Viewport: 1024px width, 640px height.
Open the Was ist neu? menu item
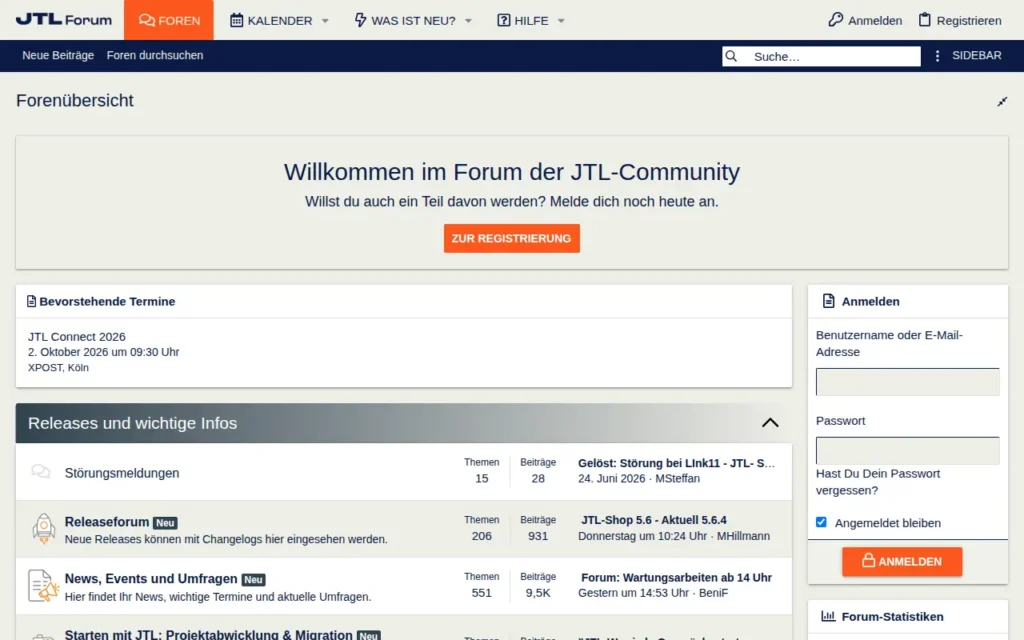tap(405, 20)
